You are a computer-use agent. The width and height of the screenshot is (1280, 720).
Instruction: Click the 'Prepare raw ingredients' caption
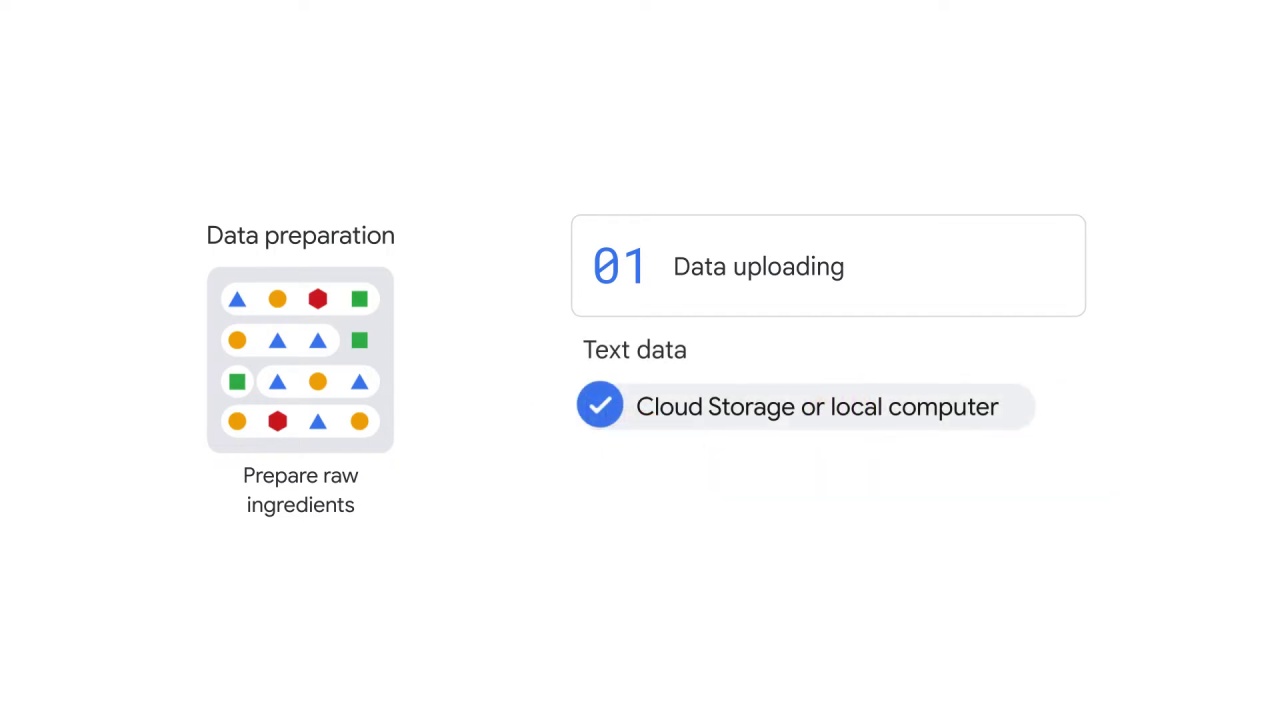coord(300,490)
